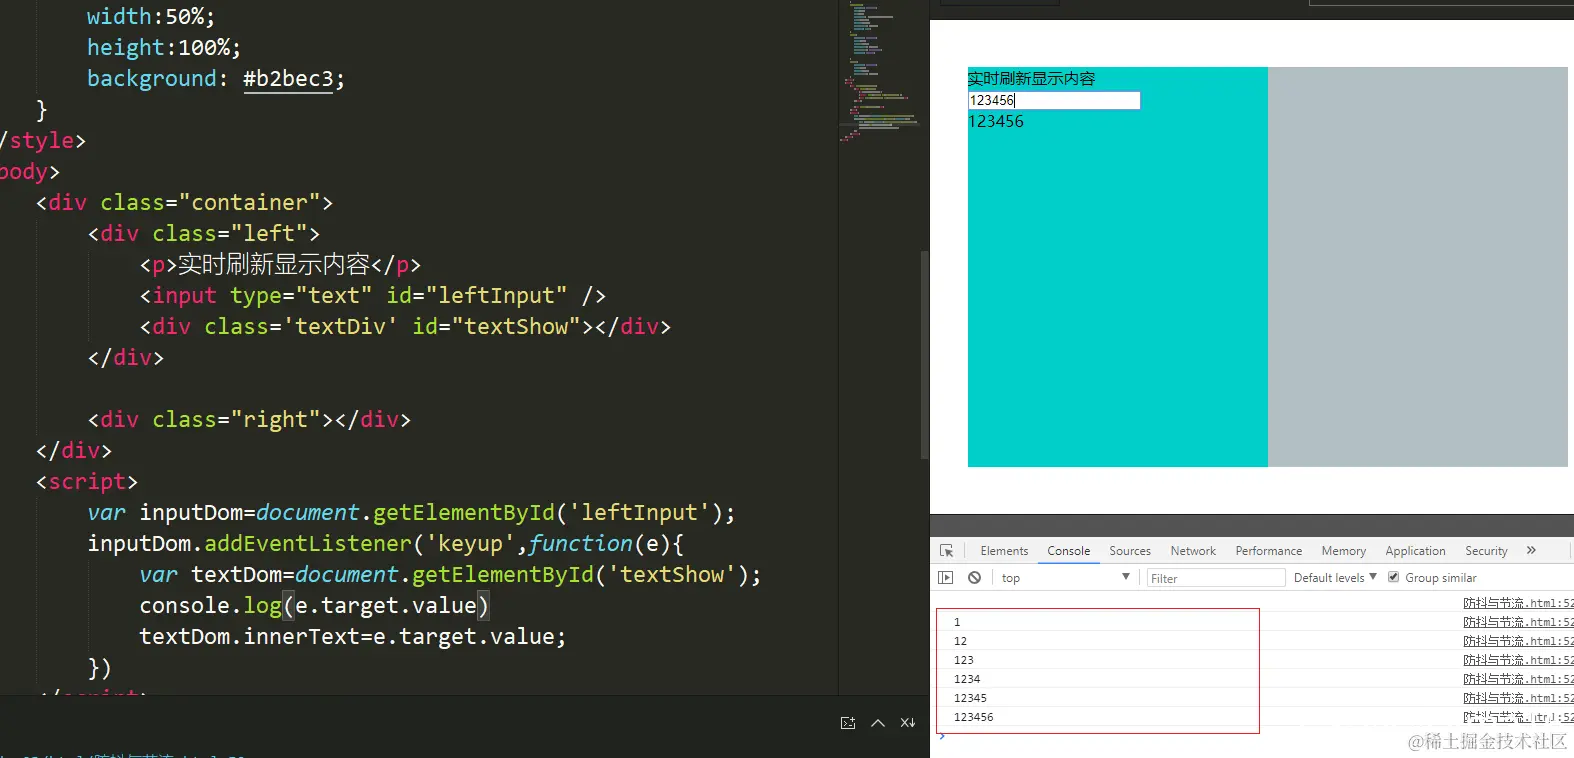Click the div id="textShow" code line
Screen dimensions: 1574x758
click(x=405, y=326)
